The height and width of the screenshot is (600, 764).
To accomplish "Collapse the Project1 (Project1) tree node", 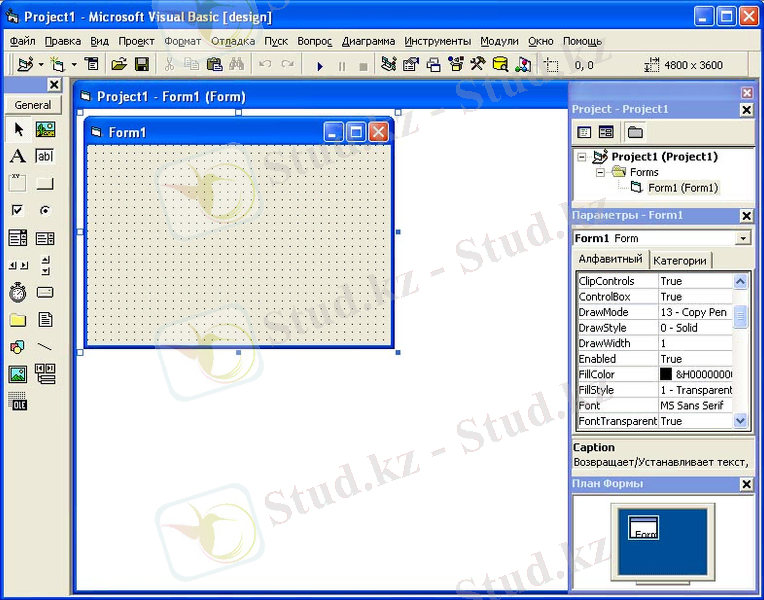I will (581, 157).
